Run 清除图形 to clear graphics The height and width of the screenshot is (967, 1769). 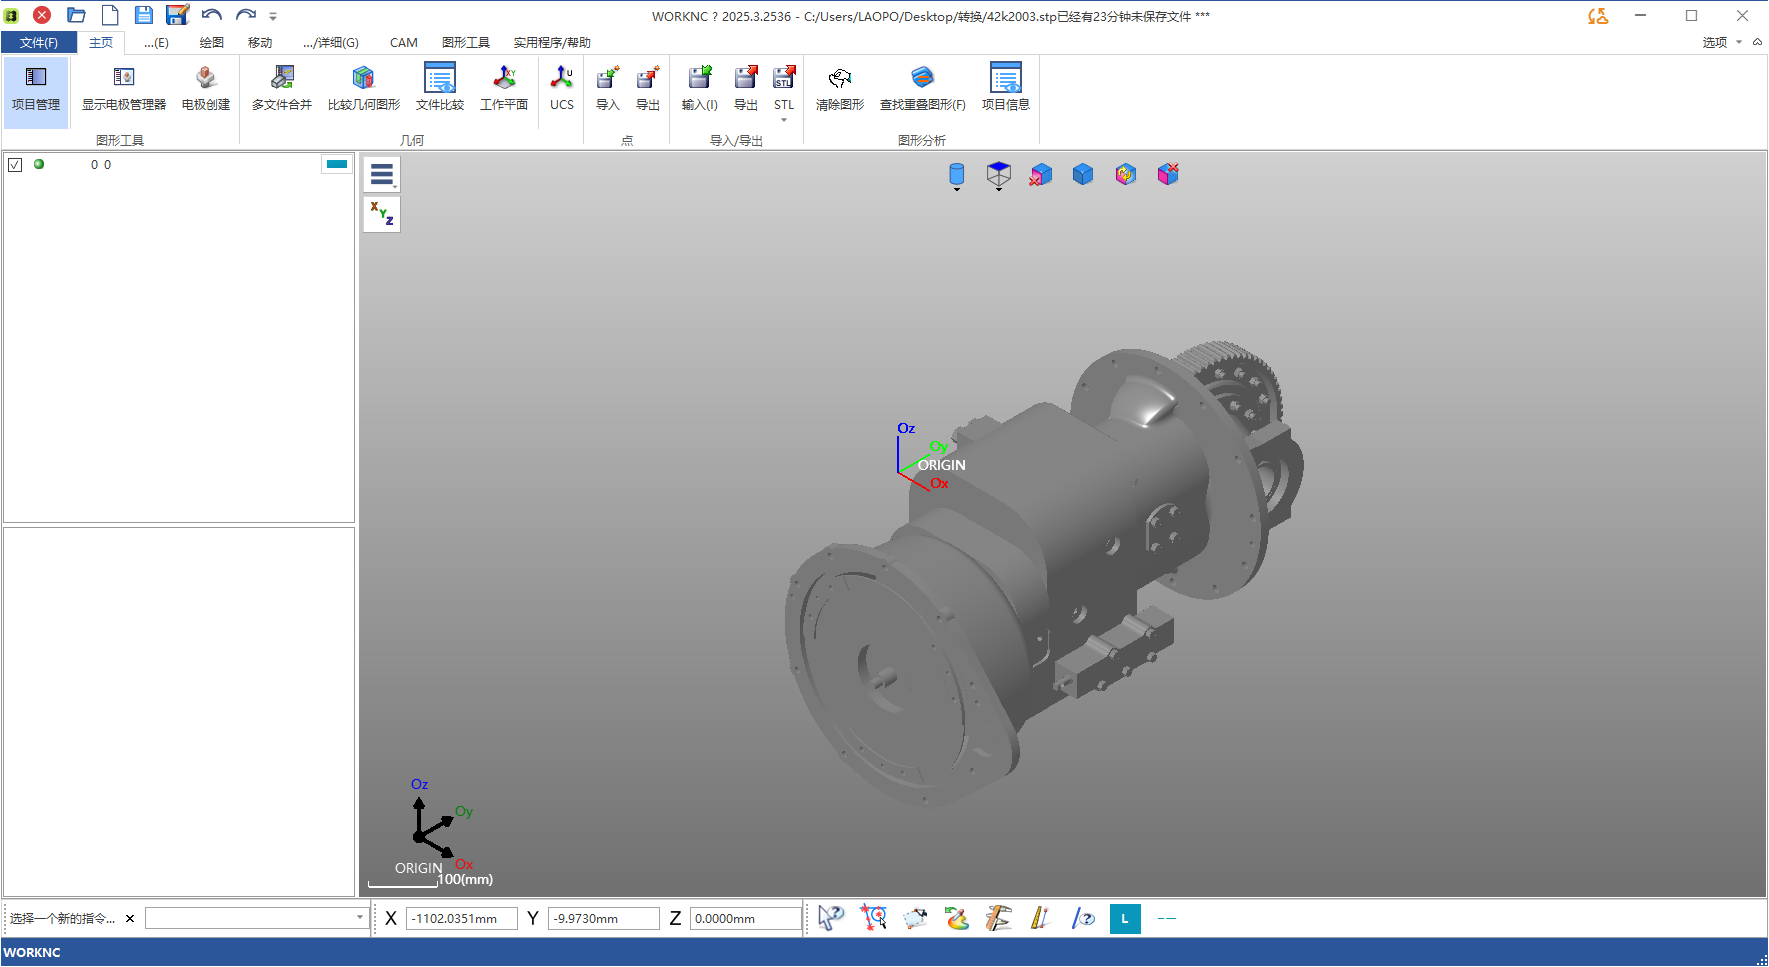pyautogui.click(x=839, y=88)
